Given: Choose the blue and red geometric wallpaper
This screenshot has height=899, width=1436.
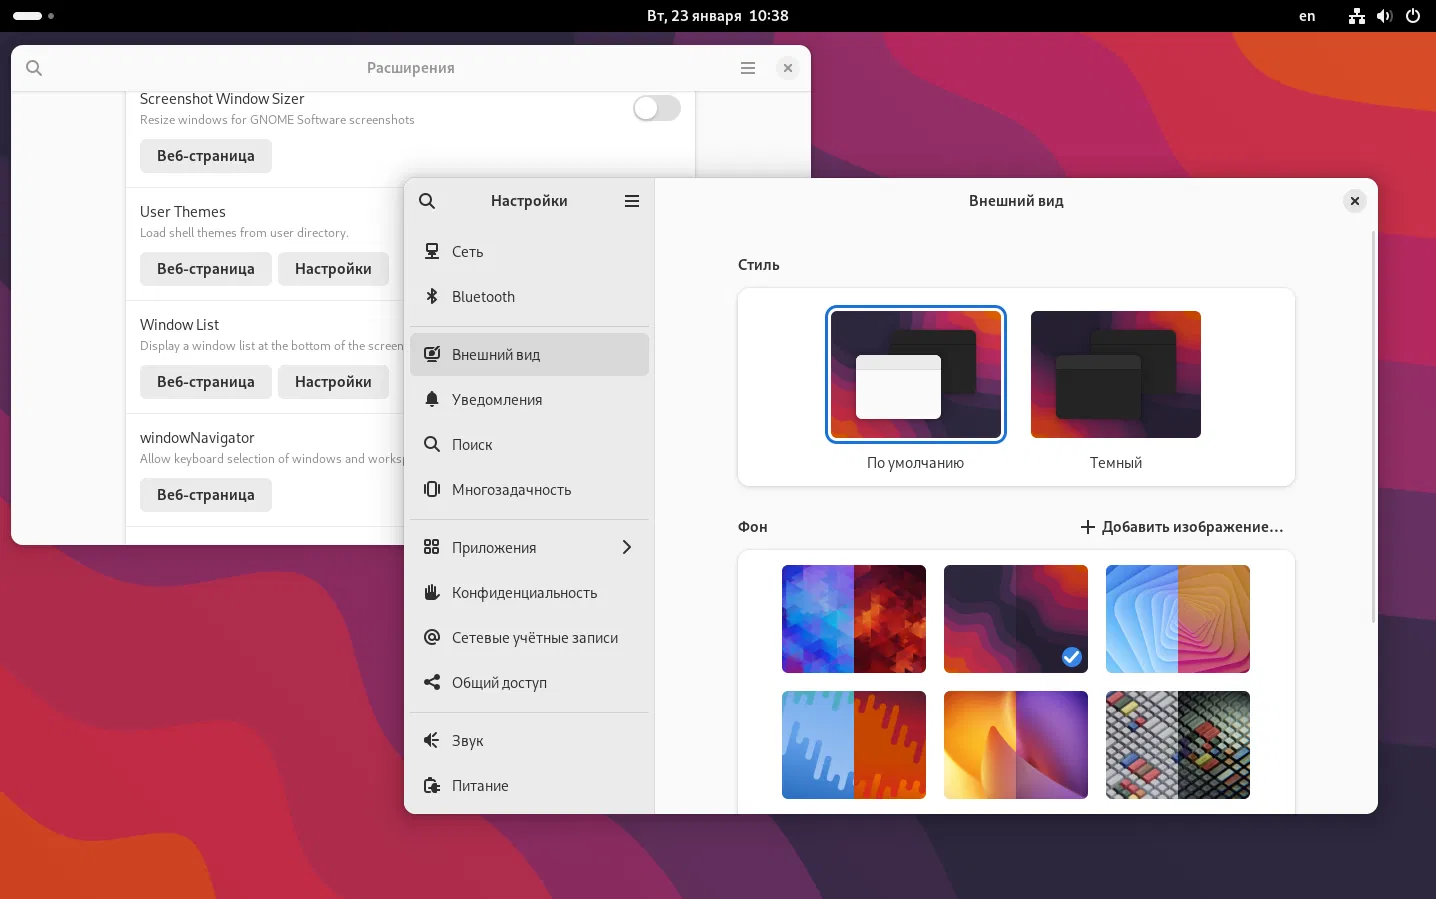Looking at the screenshot, I should point(854,619).
